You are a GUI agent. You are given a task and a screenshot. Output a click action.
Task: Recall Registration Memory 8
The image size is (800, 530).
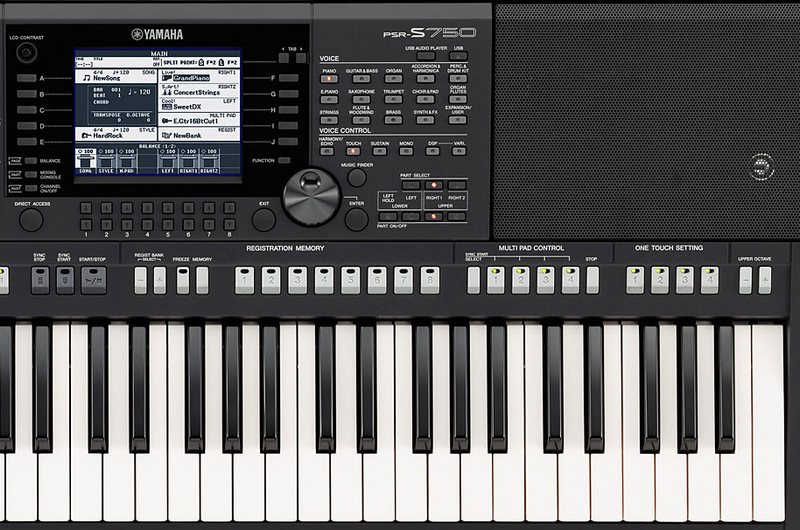430,280
